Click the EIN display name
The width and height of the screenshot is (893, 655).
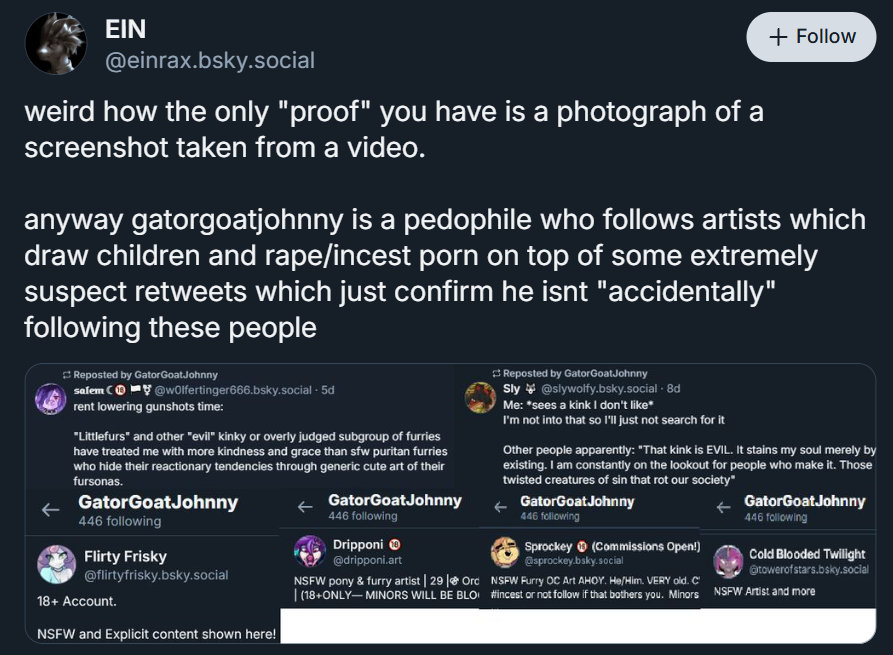(x=126, y=31)
